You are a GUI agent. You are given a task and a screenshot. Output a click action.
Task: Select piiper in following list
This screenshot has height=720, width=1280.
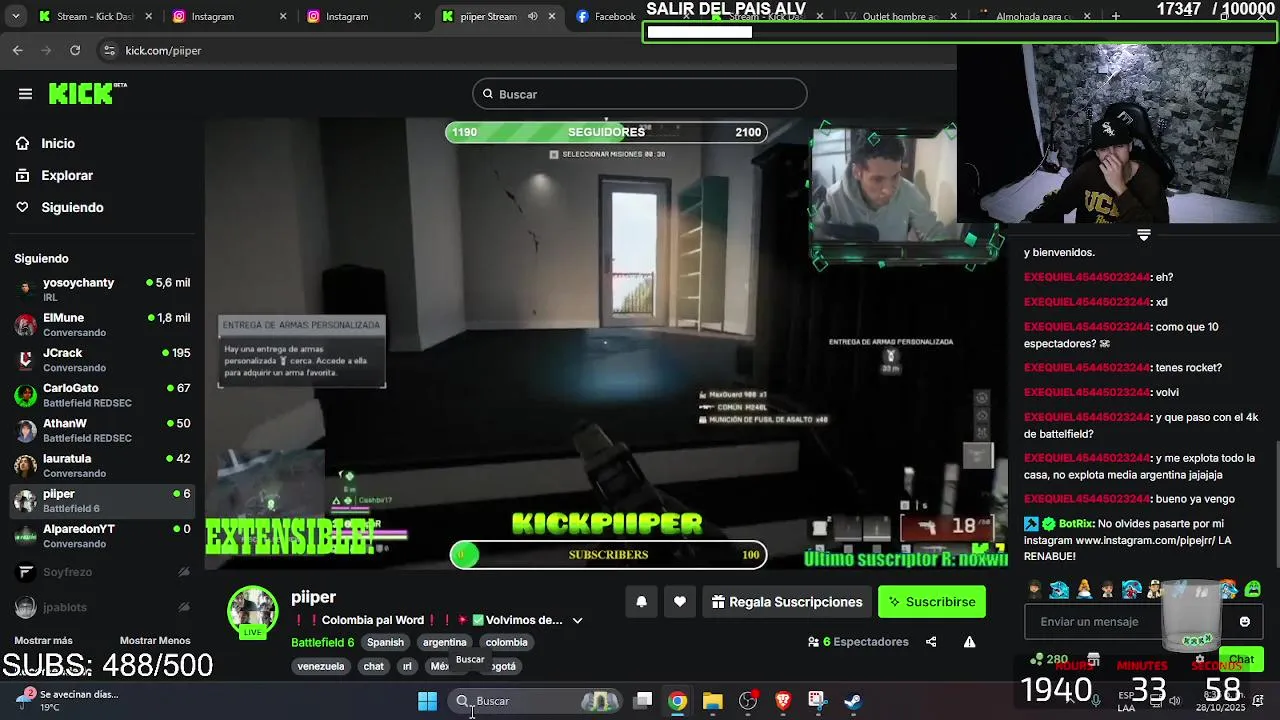click(x=102, y=500)
